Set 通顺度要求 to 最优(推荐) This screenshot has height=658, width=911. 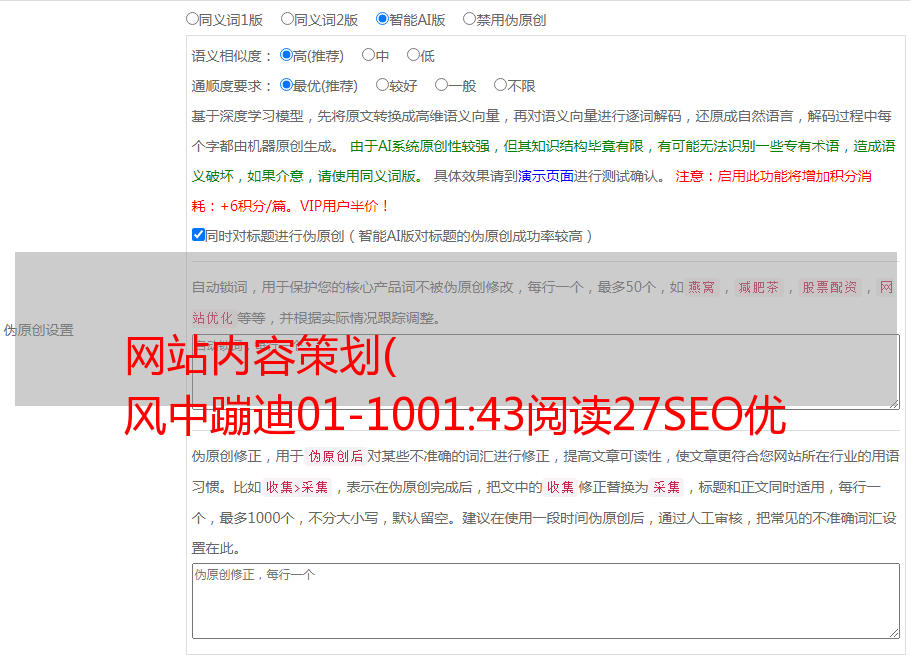286,85
